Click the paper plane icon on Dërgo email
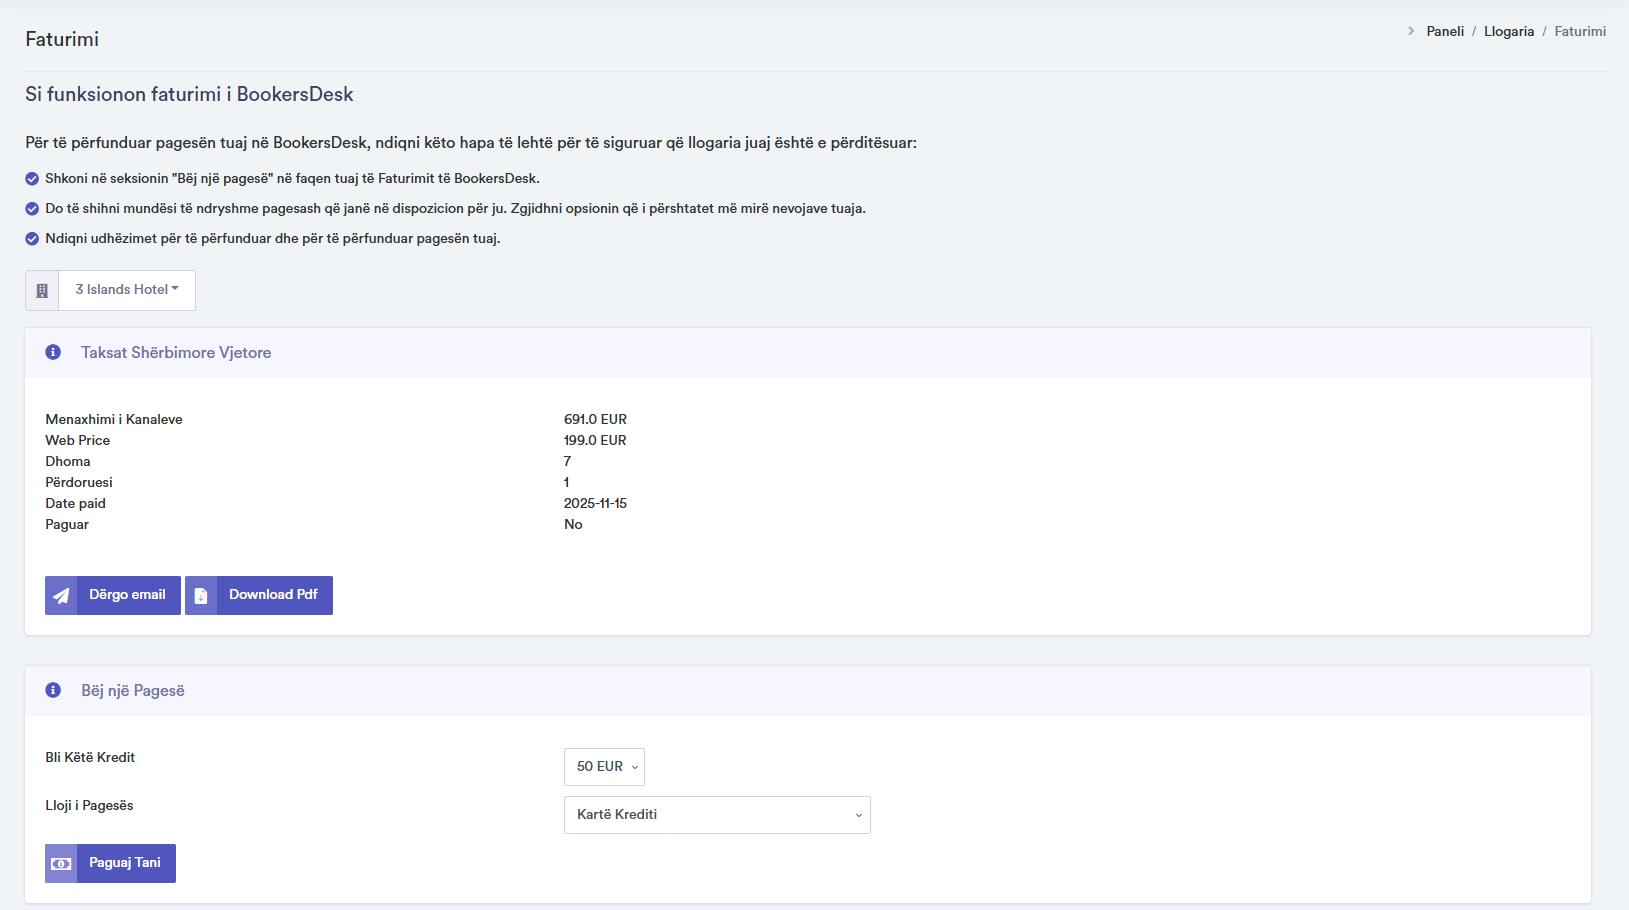The height and width of the screenshot is (910, 1629). (x=61, y=596)
